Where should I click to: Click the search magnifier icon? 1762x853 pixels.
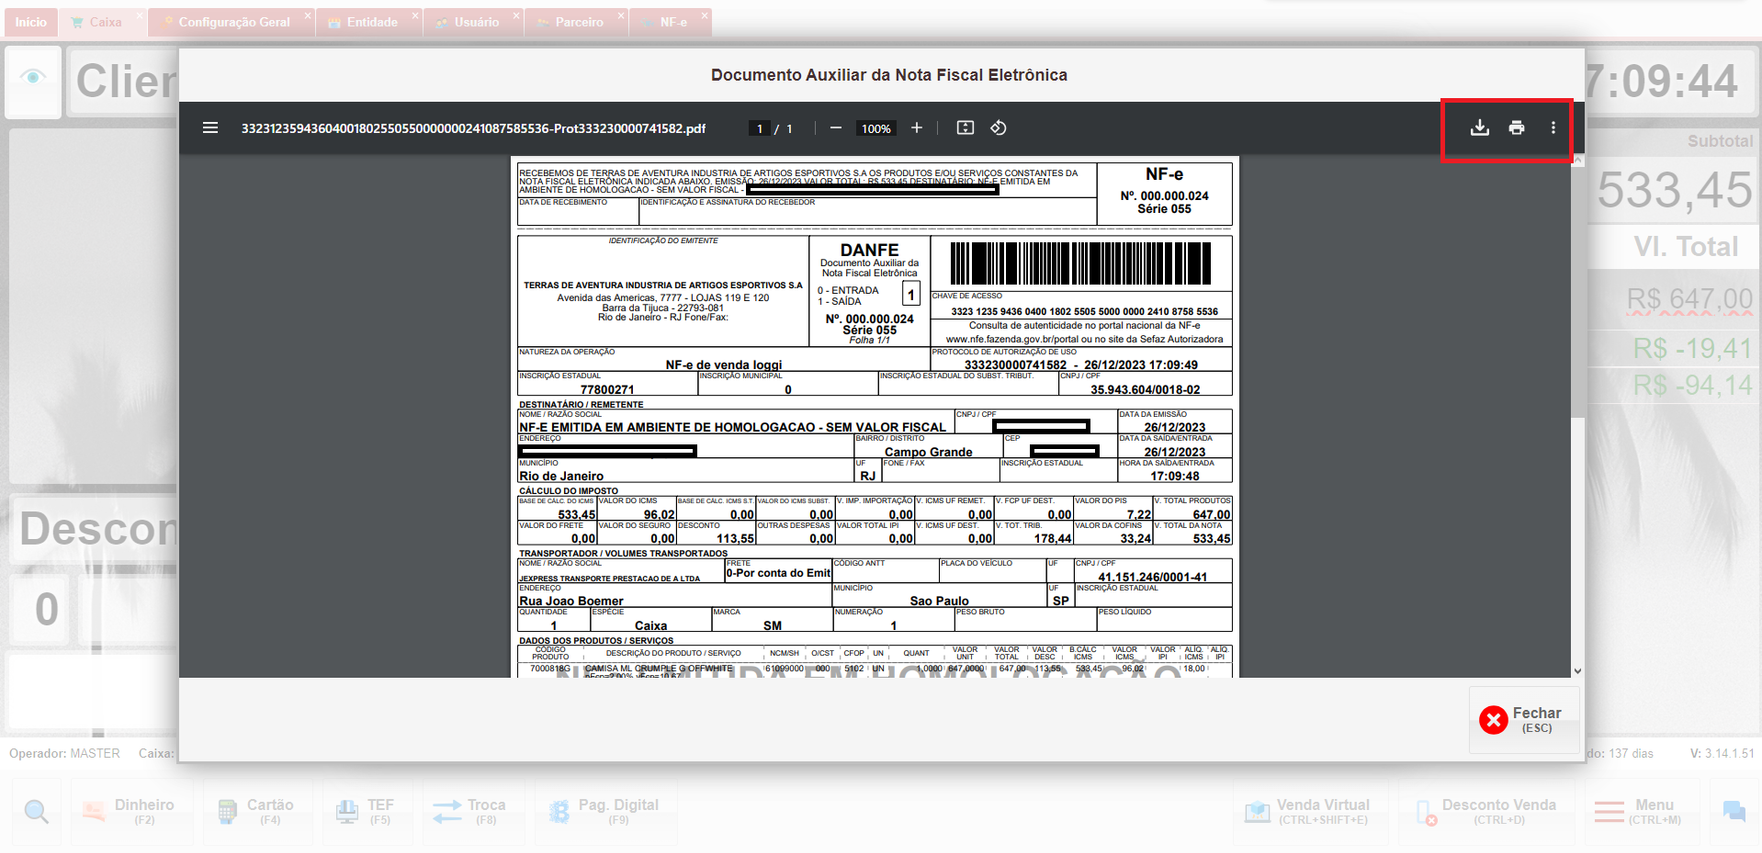point(36,811)
